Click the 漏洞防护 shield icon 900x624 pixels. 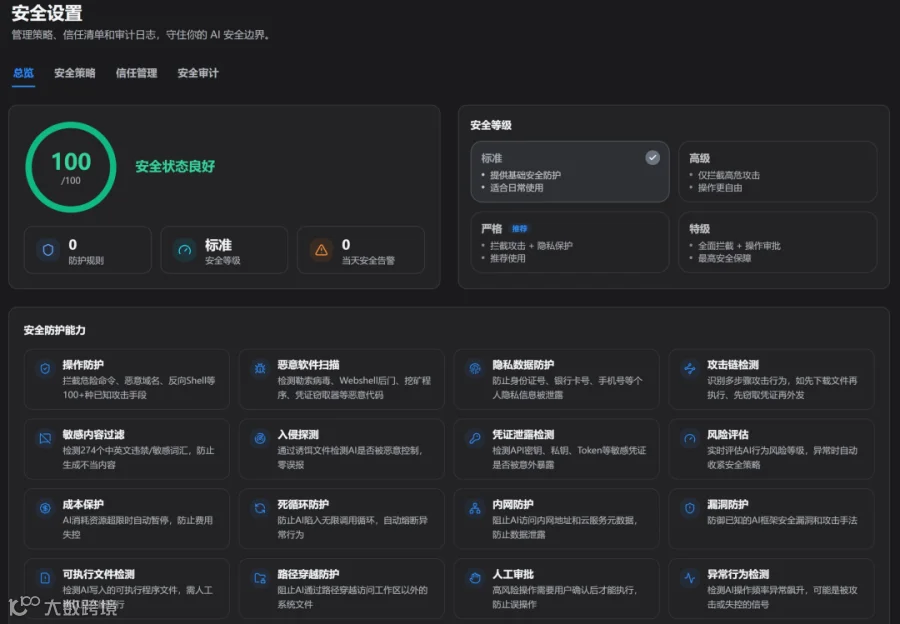click(x=690, y=508)
